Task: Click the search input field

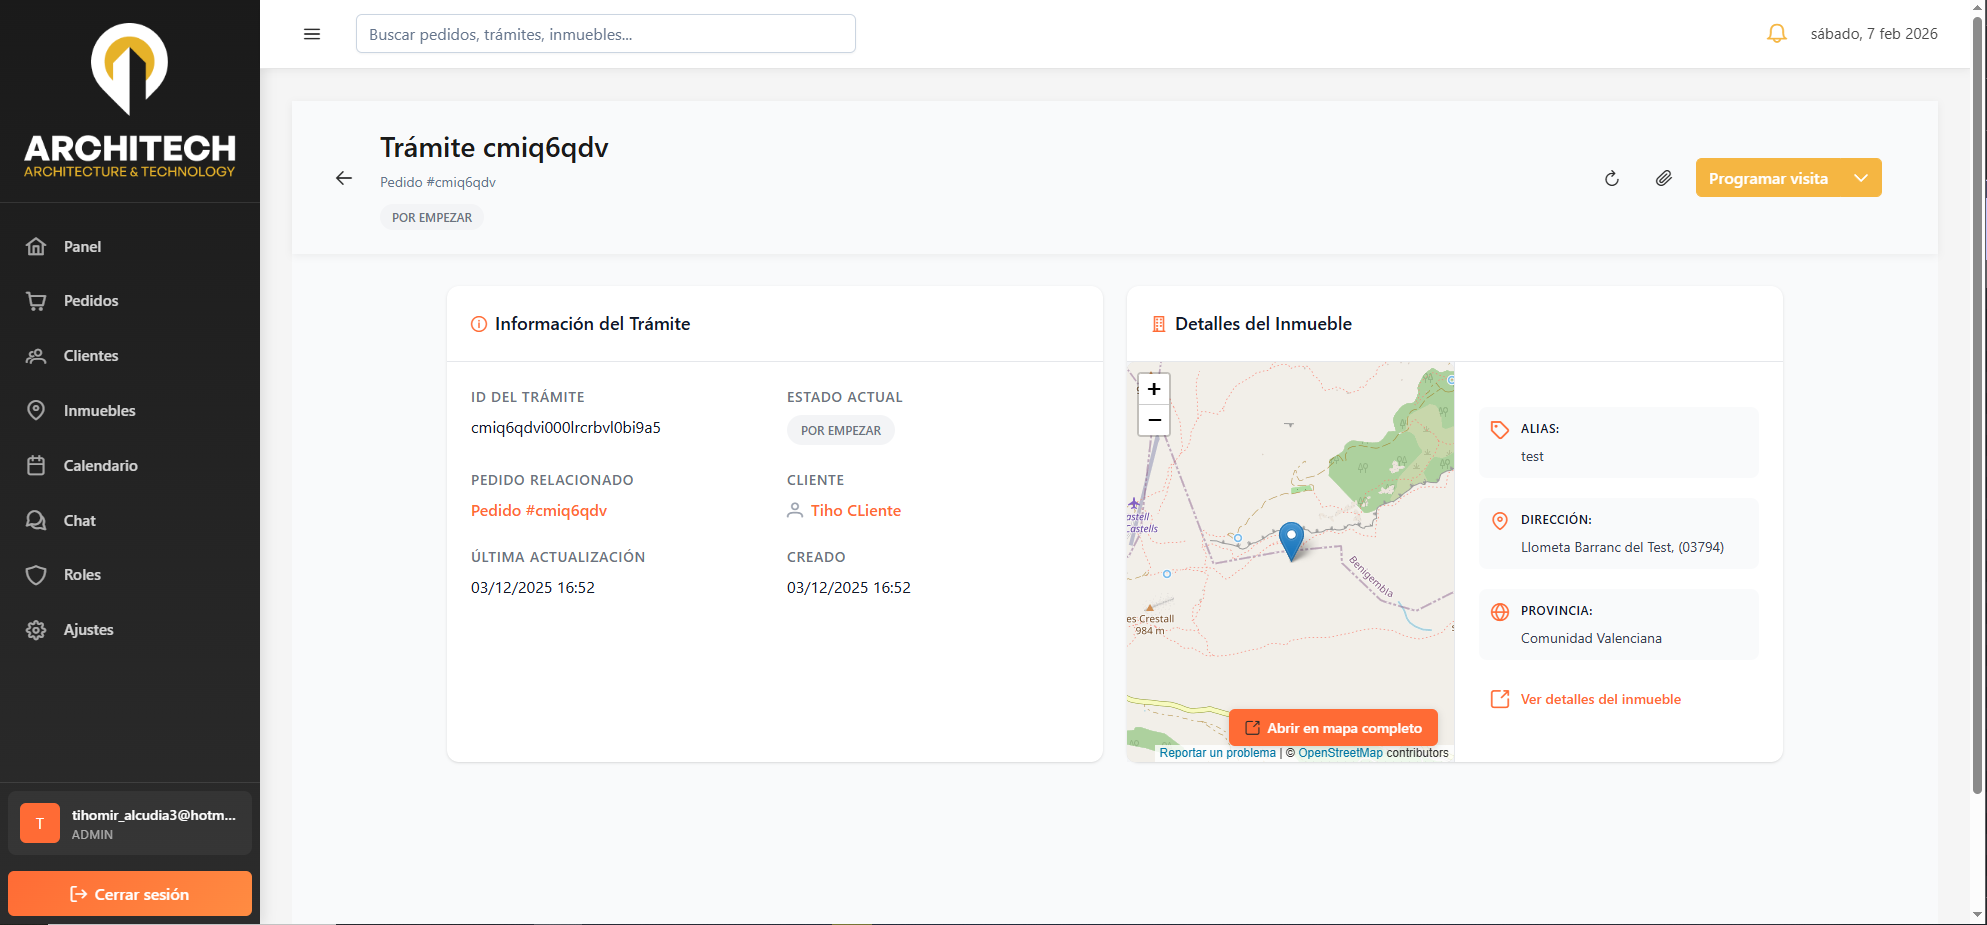Action: (605, 34)
